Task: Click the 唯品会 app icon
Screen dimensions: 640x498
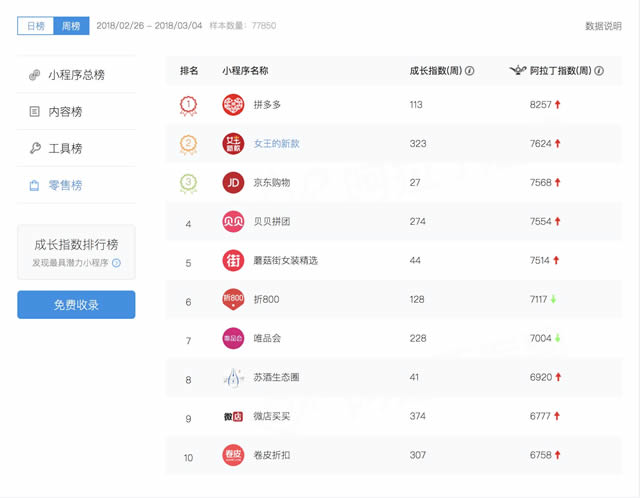Action: 233,338
